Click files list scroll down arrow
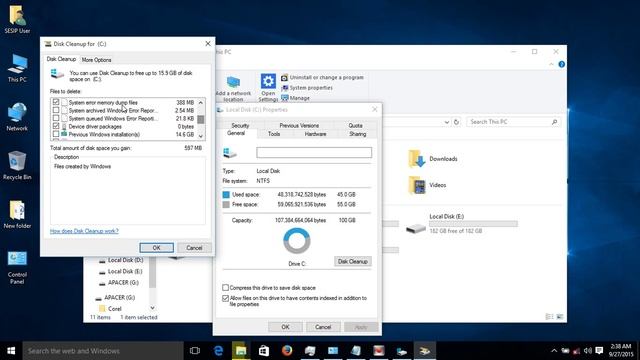 pos(200,136)
